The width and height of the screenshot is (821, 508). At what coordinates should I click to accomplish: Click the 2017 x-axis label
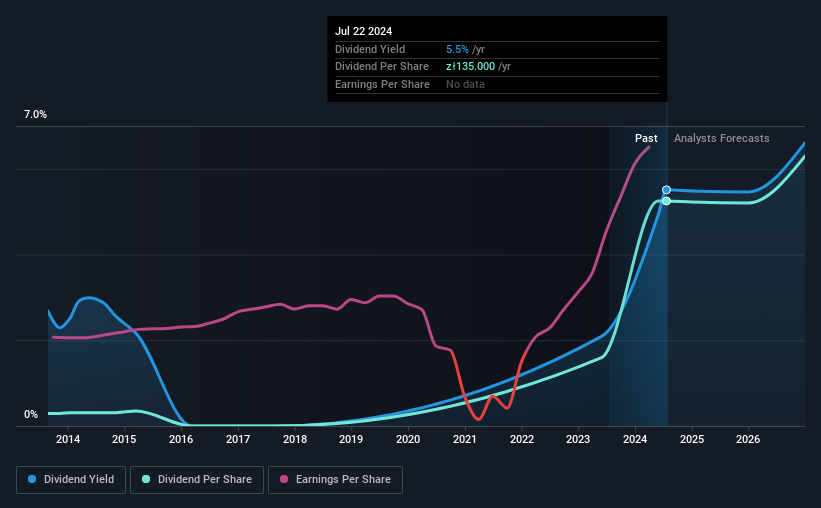point(238,439)
